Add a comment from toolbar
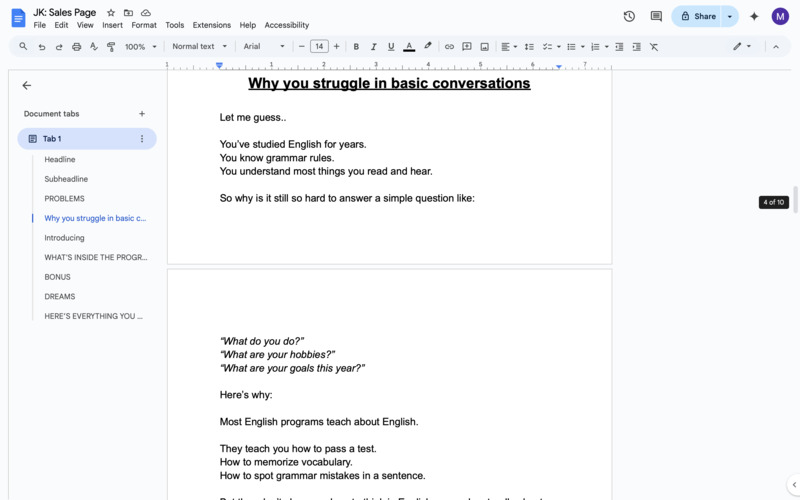 click(x=467, y=47)
